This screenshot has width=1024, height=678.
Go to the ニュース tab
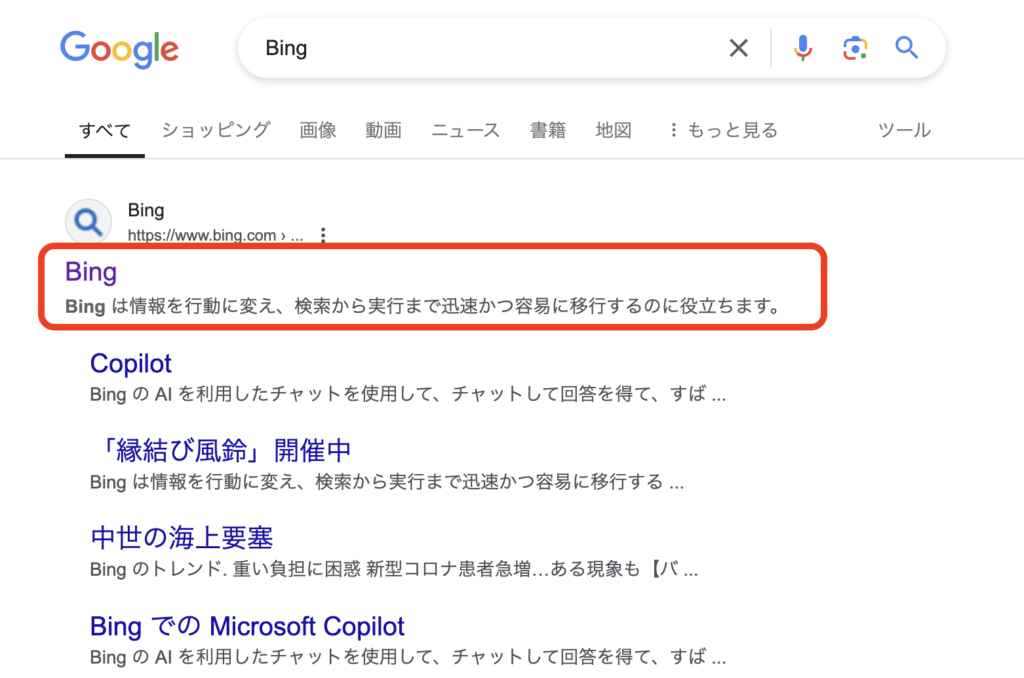click(x=466, y=130)
